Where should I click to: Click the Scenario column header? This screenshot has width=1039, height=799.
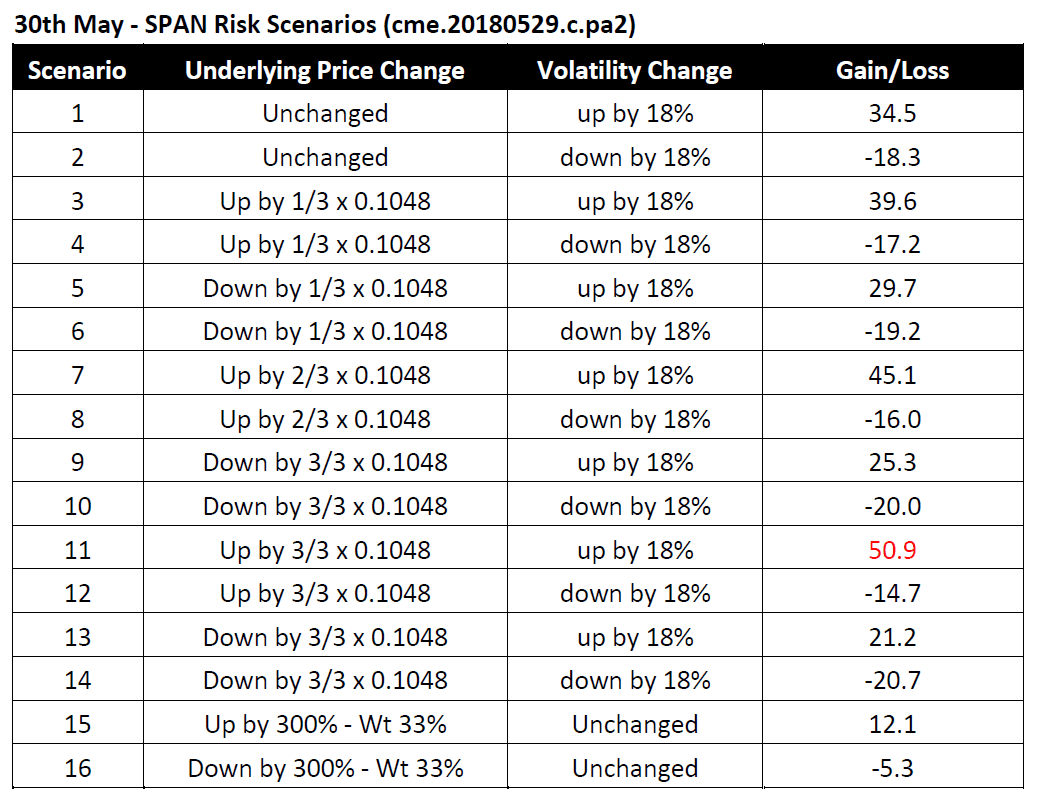pyautogui.click(x=77, y=71)
